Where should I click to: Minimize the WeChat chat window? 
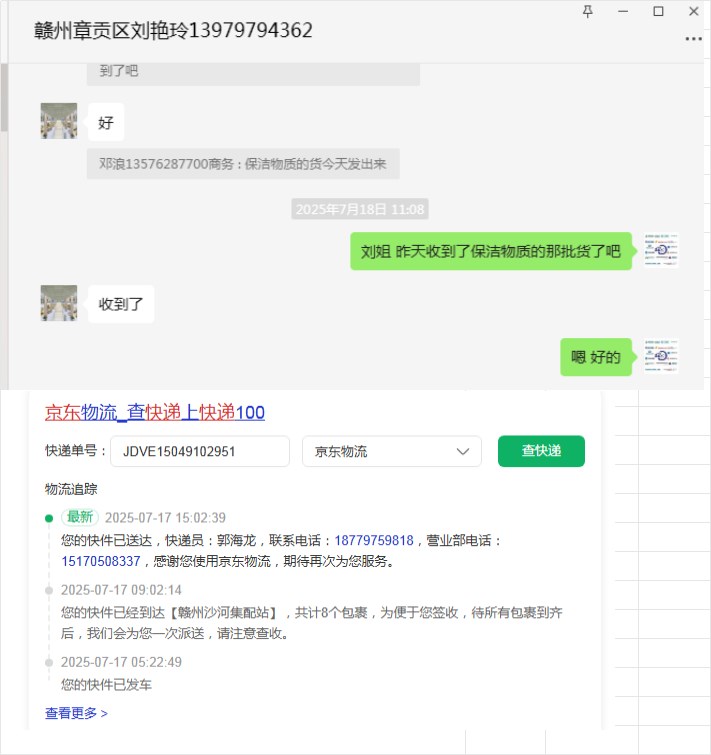(623, 12)
